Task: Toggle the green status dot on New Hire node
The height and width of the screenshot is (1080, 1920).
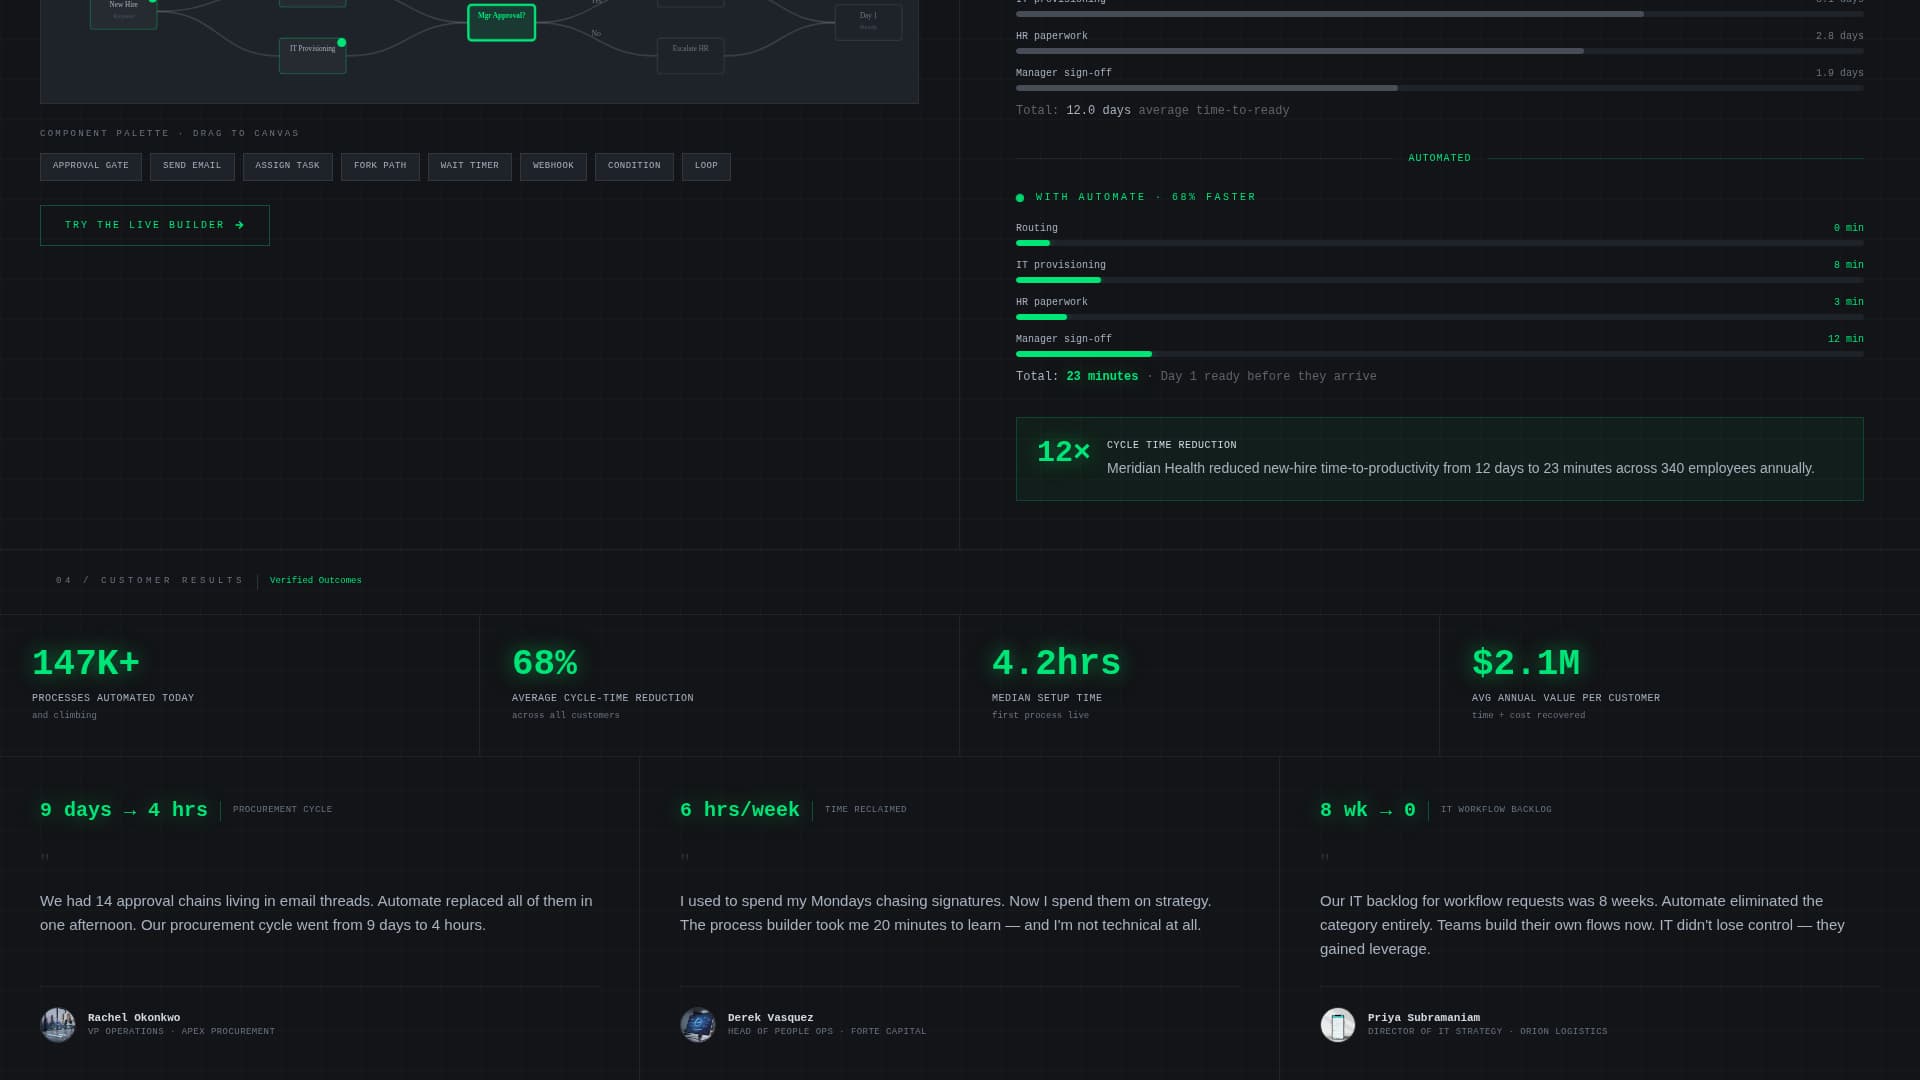Action: click(x=153, y=3)
